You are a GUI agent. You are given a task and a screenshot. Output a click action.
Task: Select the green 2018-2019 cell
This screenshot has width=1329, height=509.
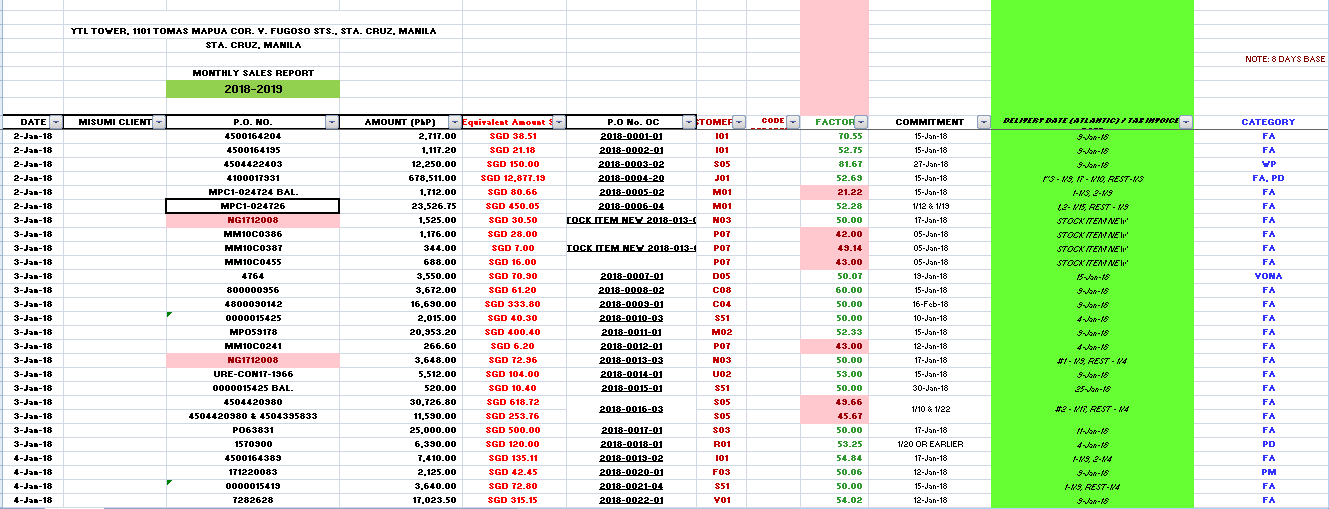pyautogui.click(x=253, y=89)
